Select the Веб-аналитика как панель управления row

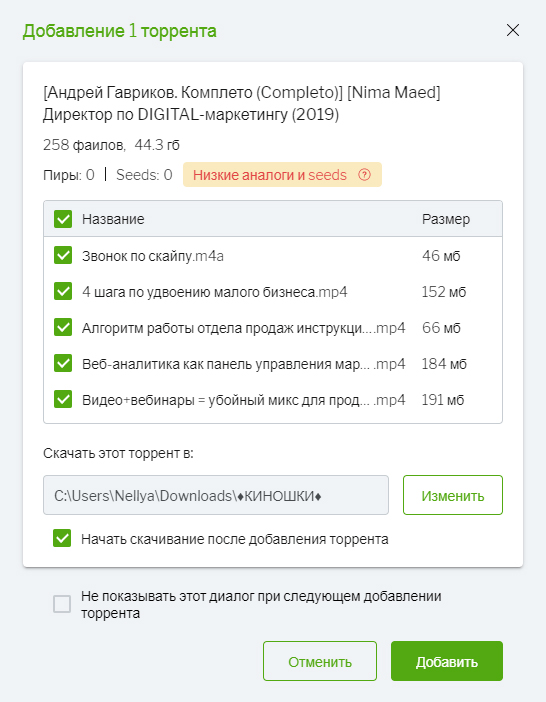click(x=273, y=364)
